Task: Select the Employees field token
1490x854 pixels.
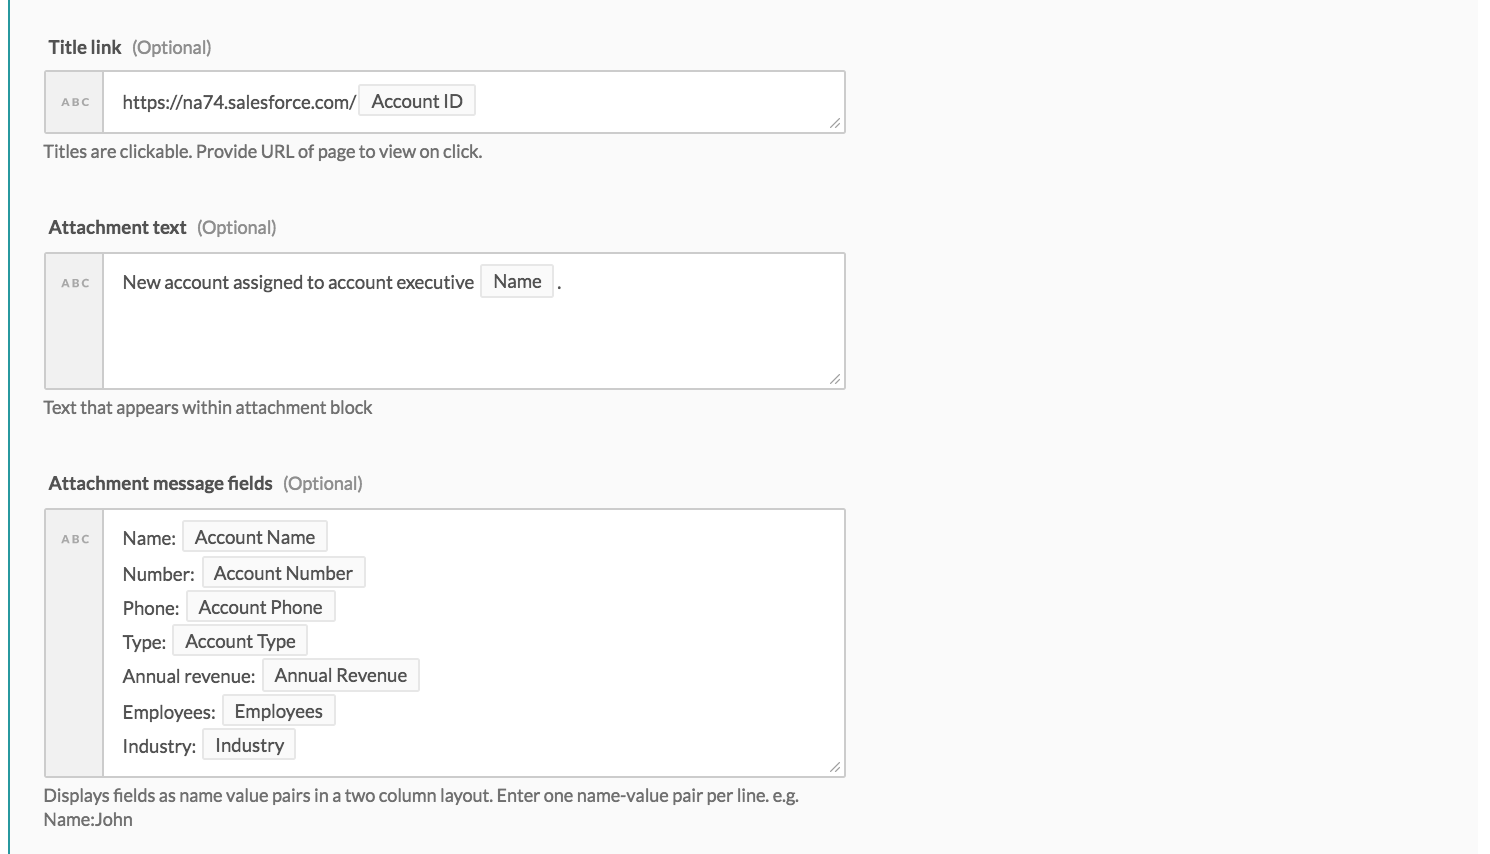Action: click(278, 710)
